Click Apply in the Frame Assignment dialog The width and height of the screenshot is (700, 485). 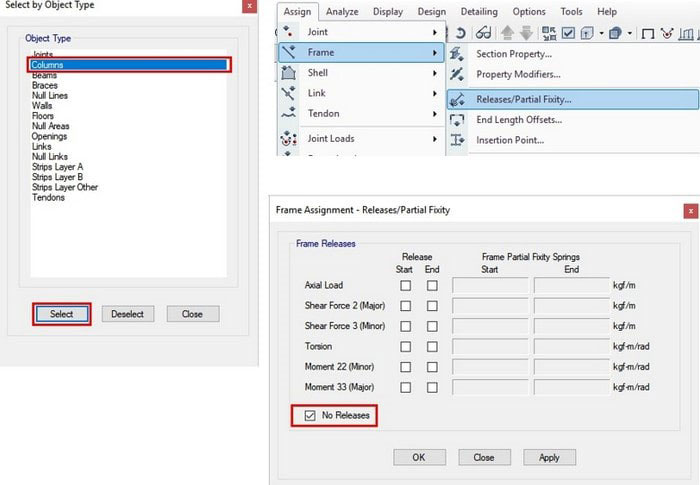point(549,457)
